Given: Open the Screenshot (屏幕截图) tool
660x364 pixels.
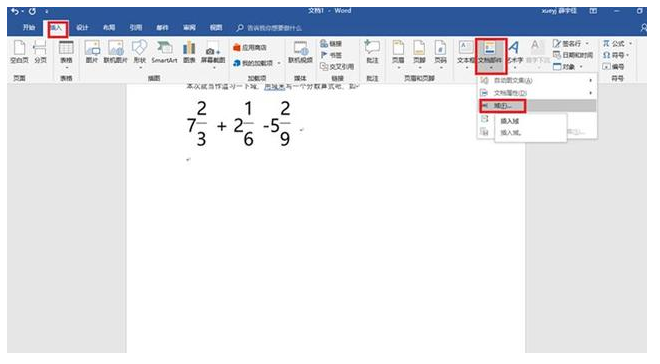Looking at the screenshot, I should pyautogui.click(x=213, y=54).
